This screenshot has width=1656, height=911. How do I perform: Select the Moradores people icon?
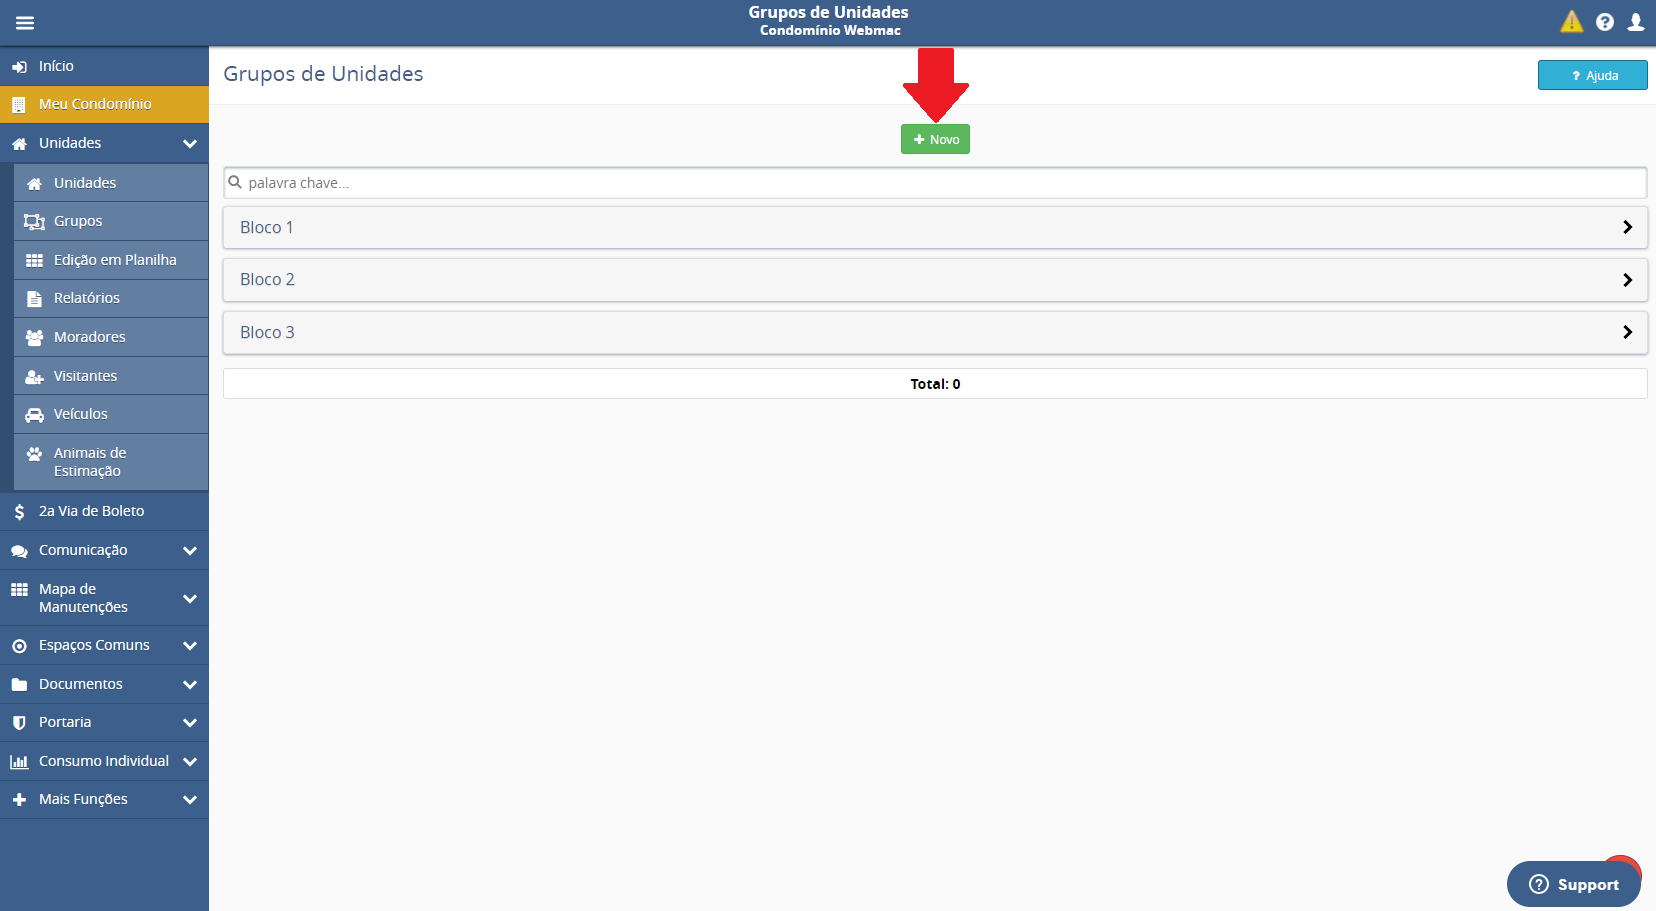click(x=34, y=338)
